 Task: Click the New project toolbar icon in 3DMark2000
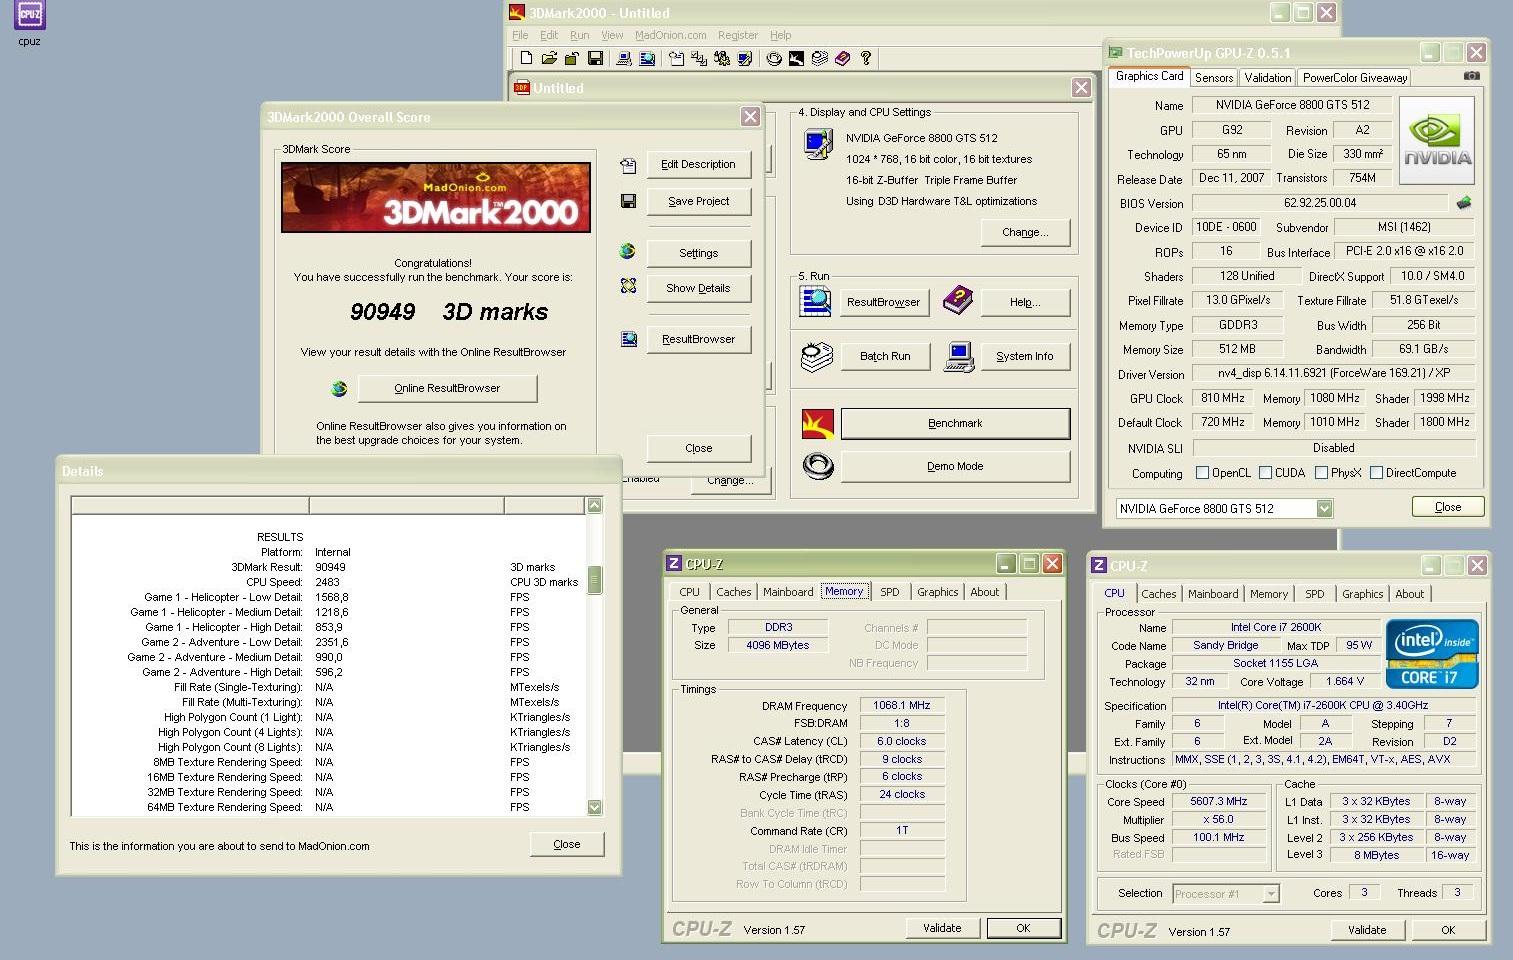click(x=526, y=58)
